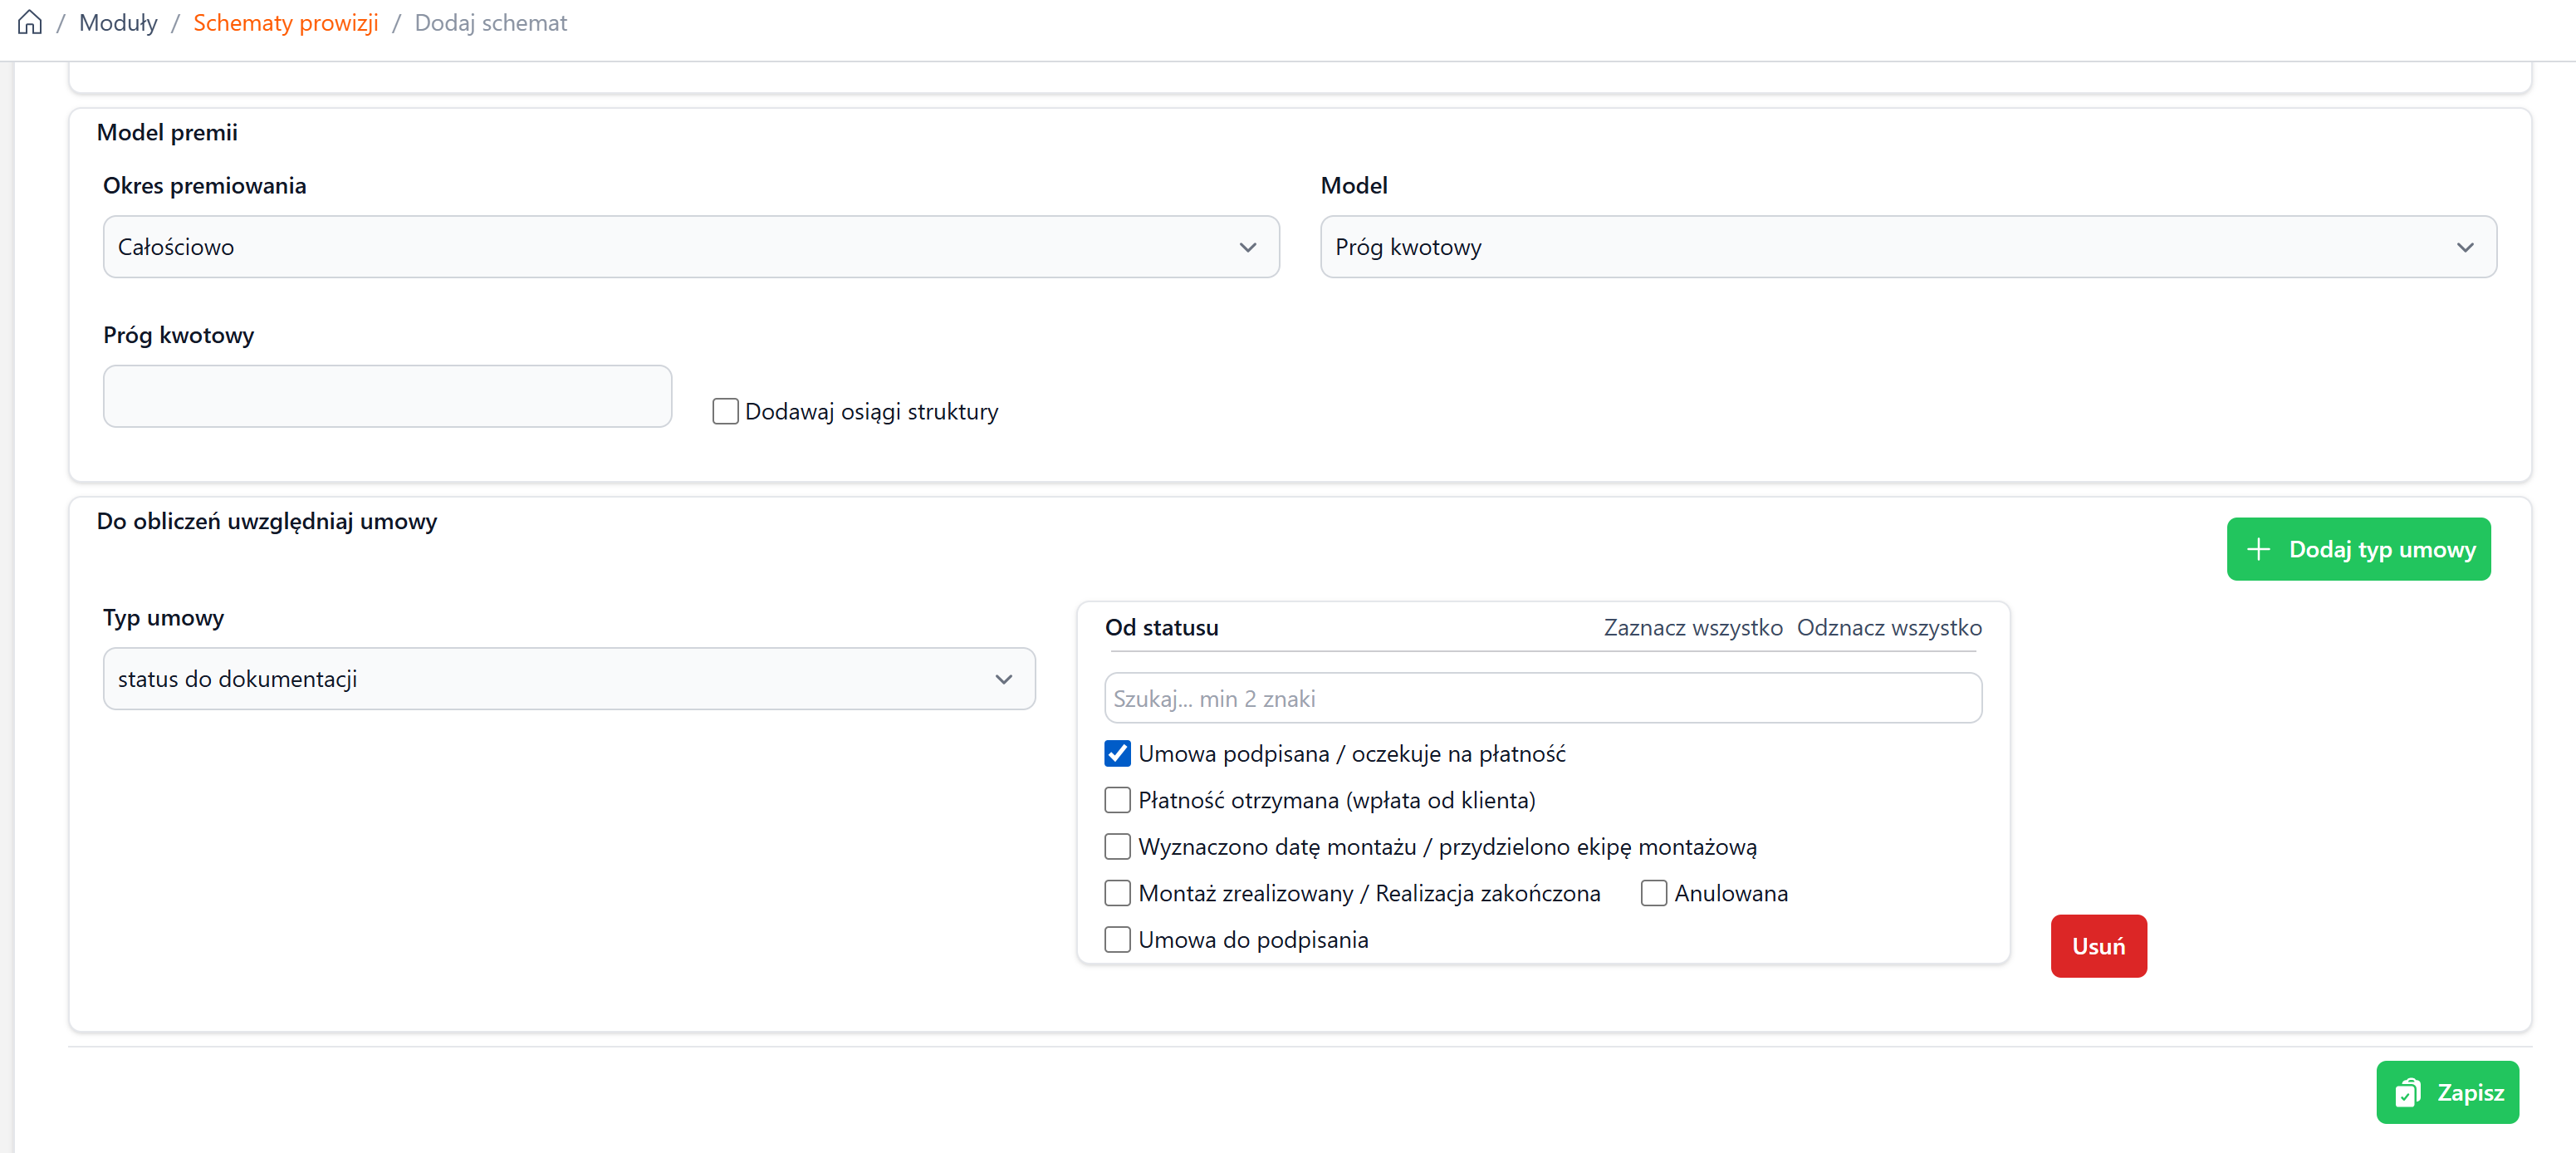This screenshot has height=1153, width=2576.
Task: Go to Schematy prowizji breadcrumb
Action: [285, 22]
